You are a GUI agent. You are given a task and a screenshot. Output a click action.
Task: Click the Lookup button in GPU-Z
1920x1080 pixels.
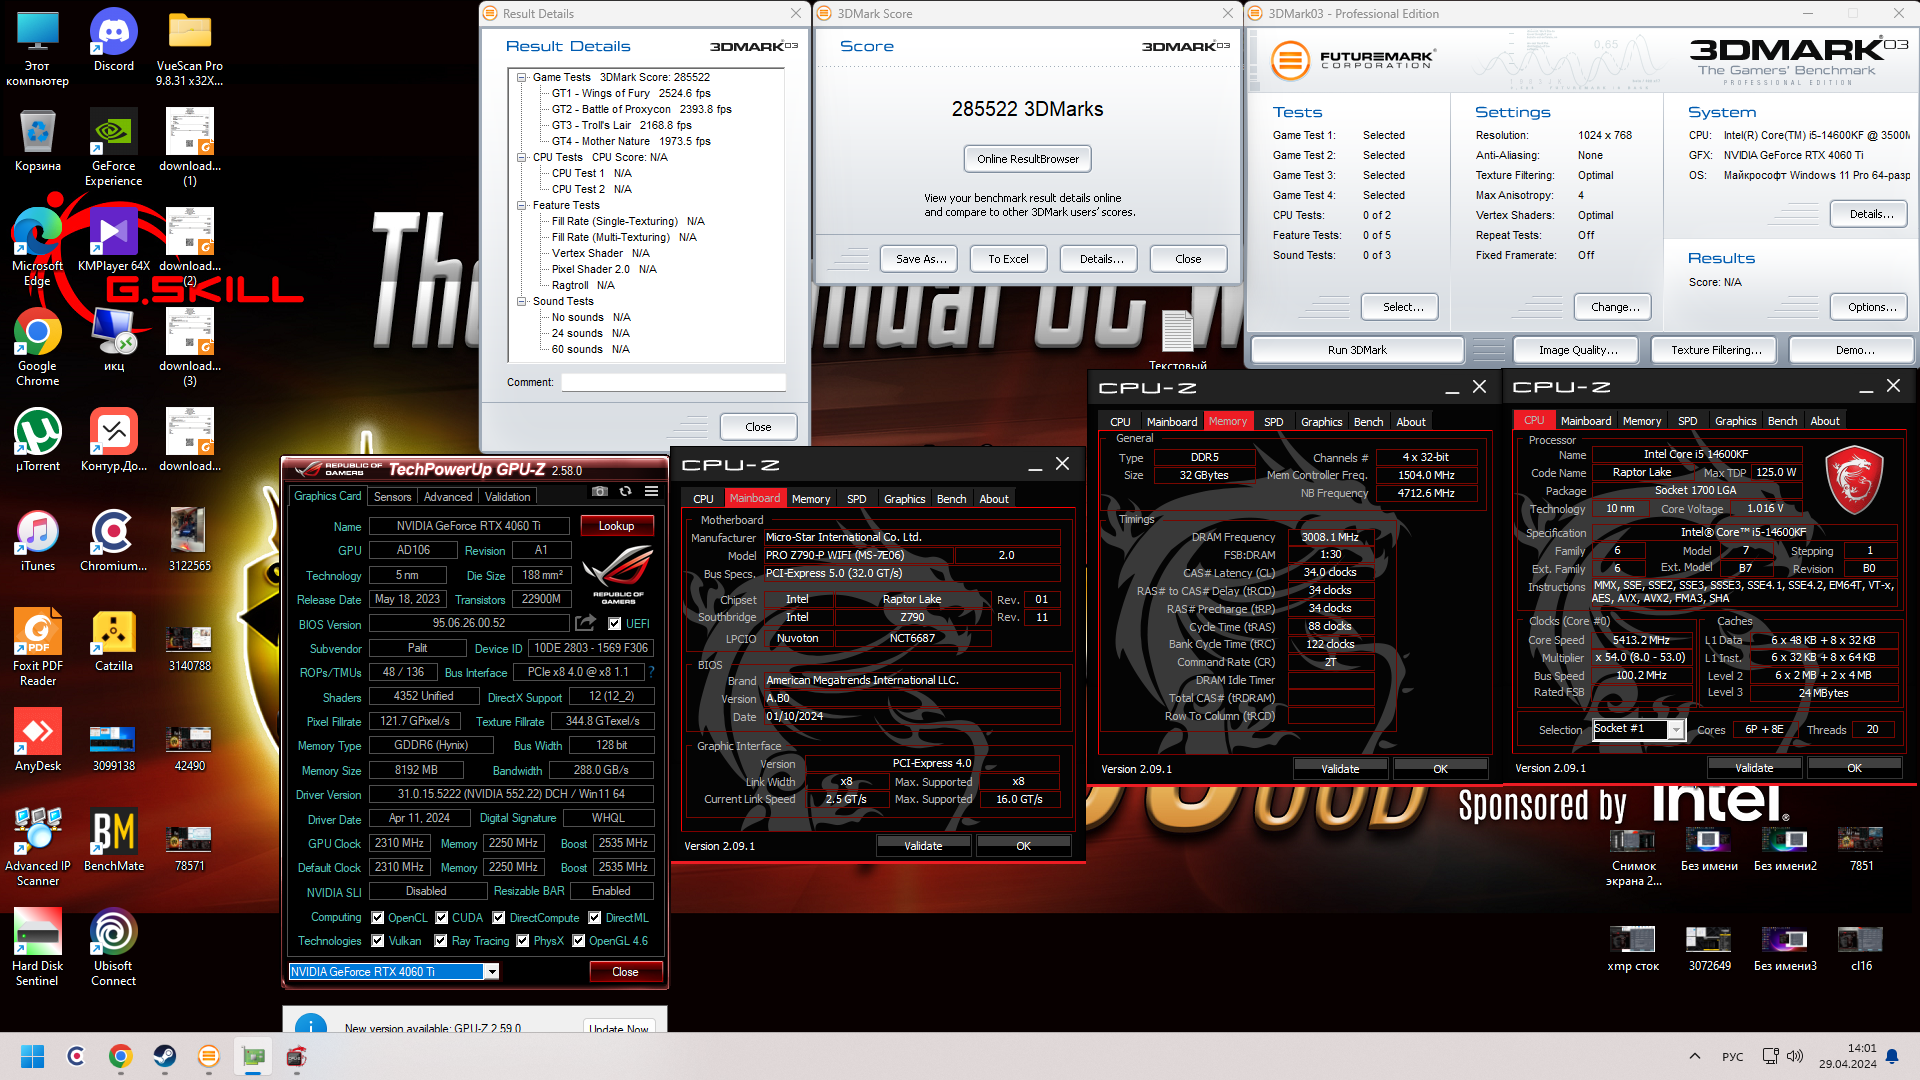(x=616, y=526)
